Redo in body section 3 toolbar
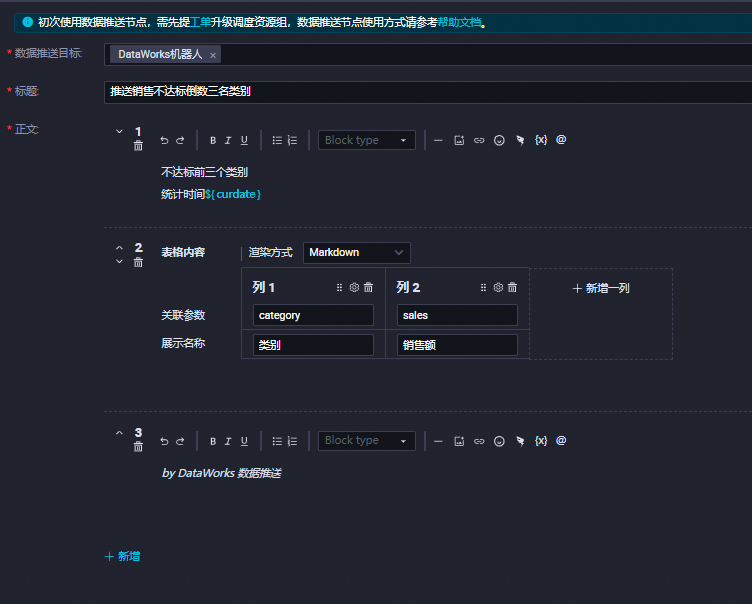The height and width of the screenshot is (604, 752). [180, 441]
